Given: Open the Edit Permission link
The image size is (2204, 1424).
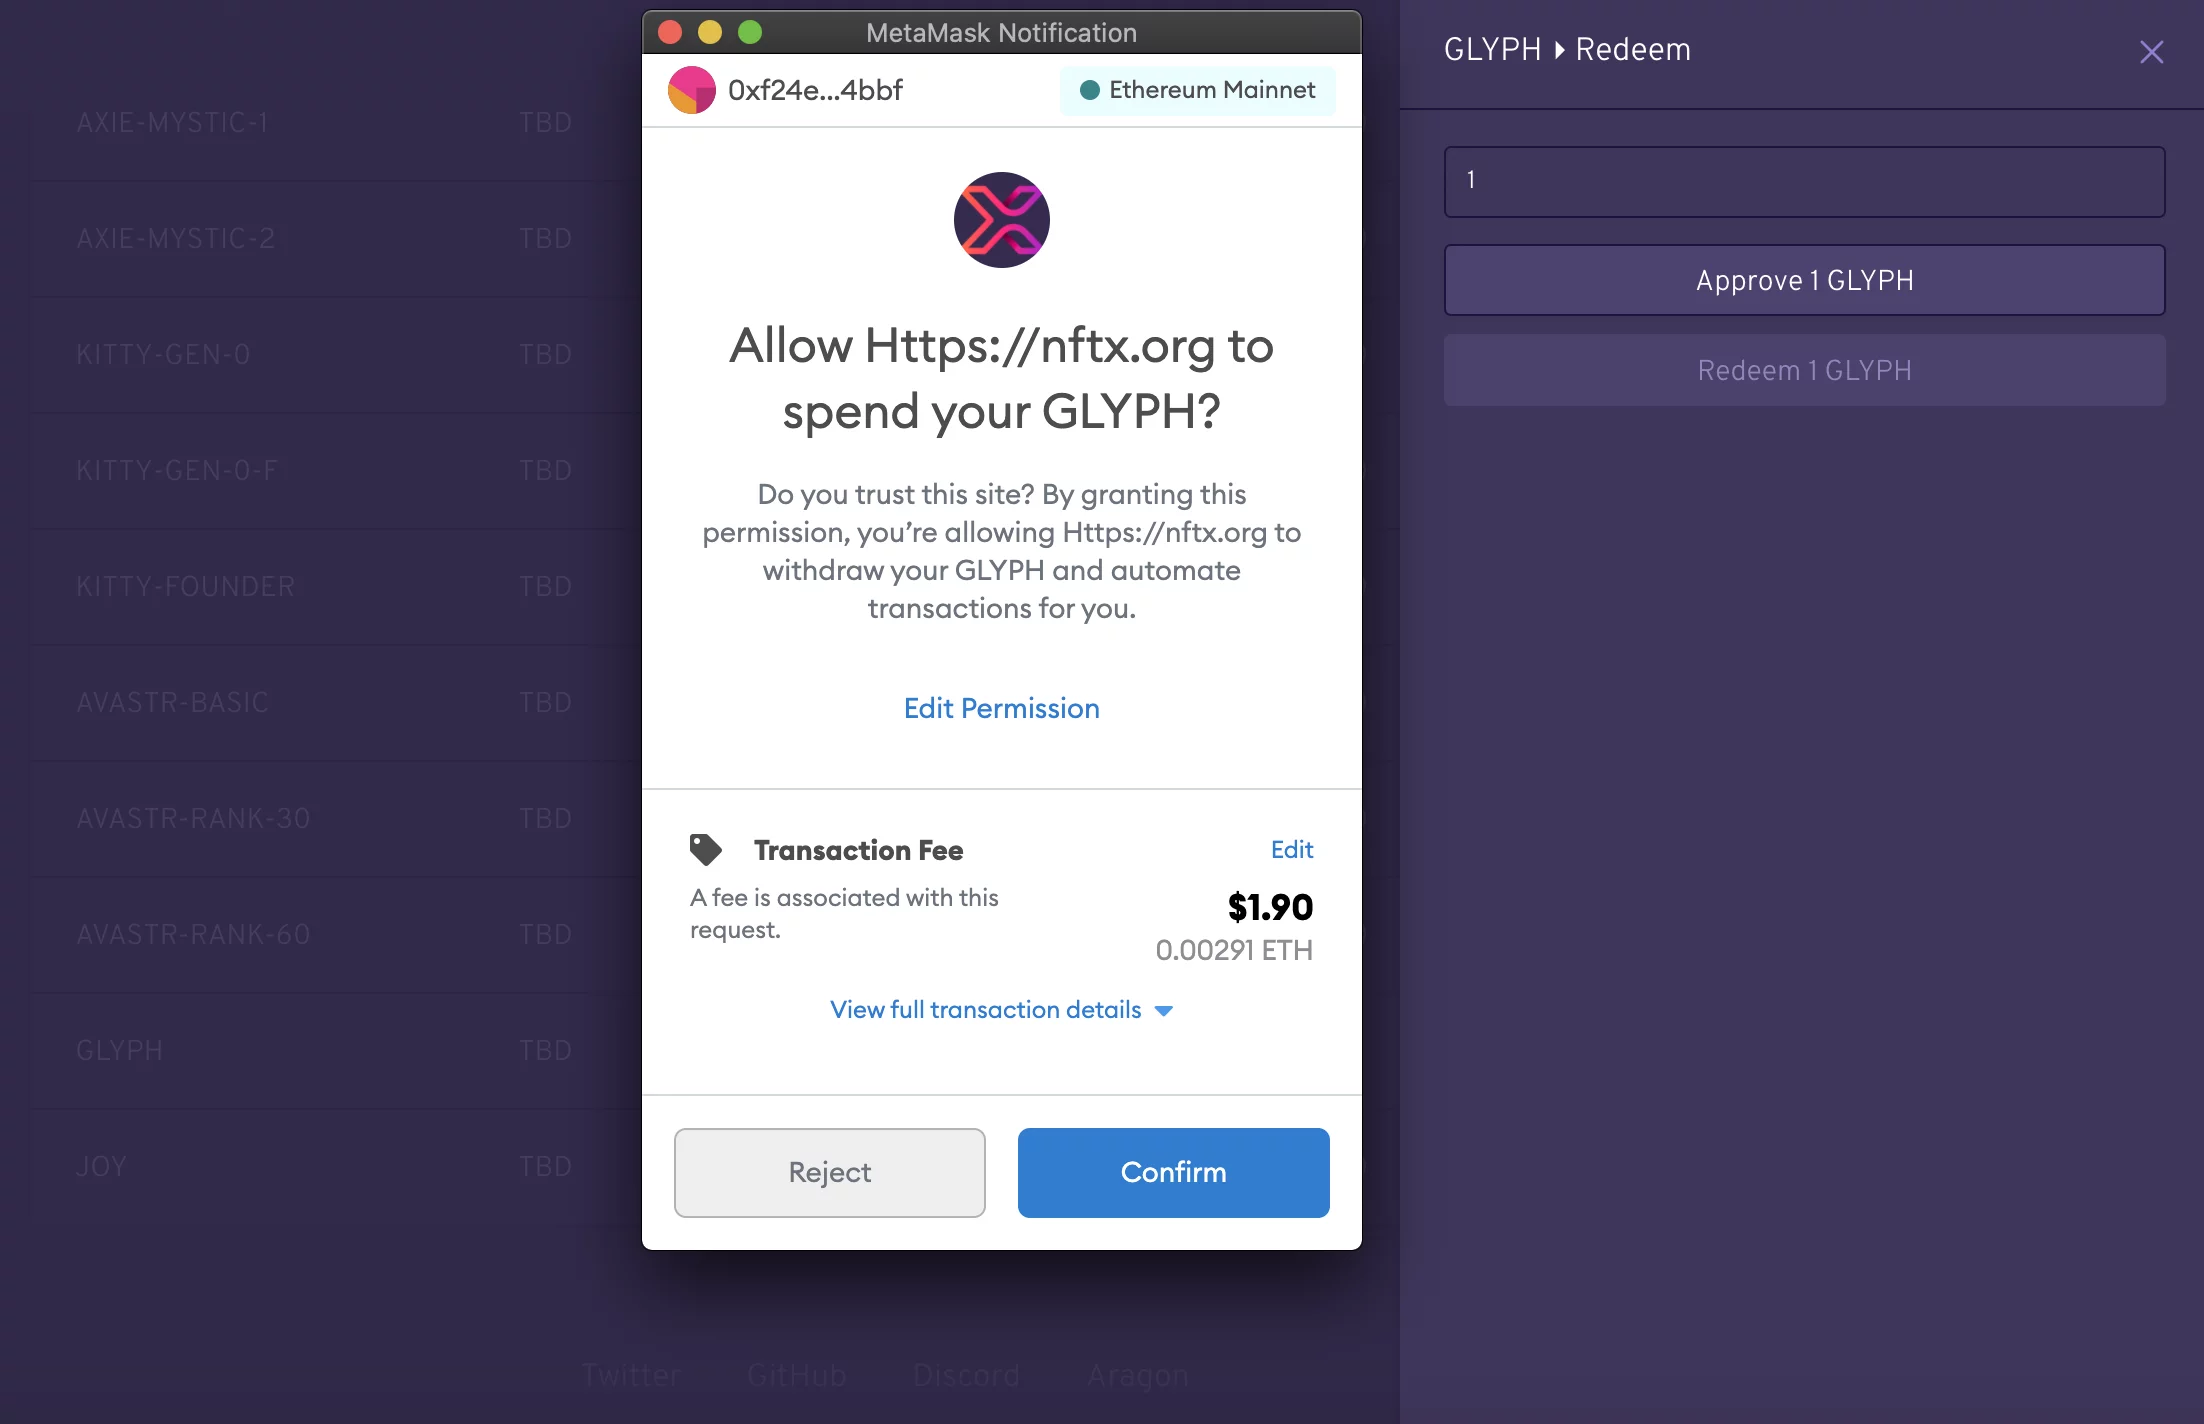Looking at the screenshot, I should 1001,708.
